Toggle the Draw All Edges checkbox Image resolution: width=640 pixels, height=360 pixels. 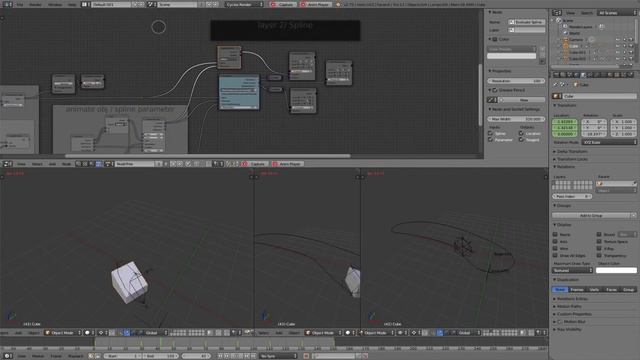coord(555,255)
